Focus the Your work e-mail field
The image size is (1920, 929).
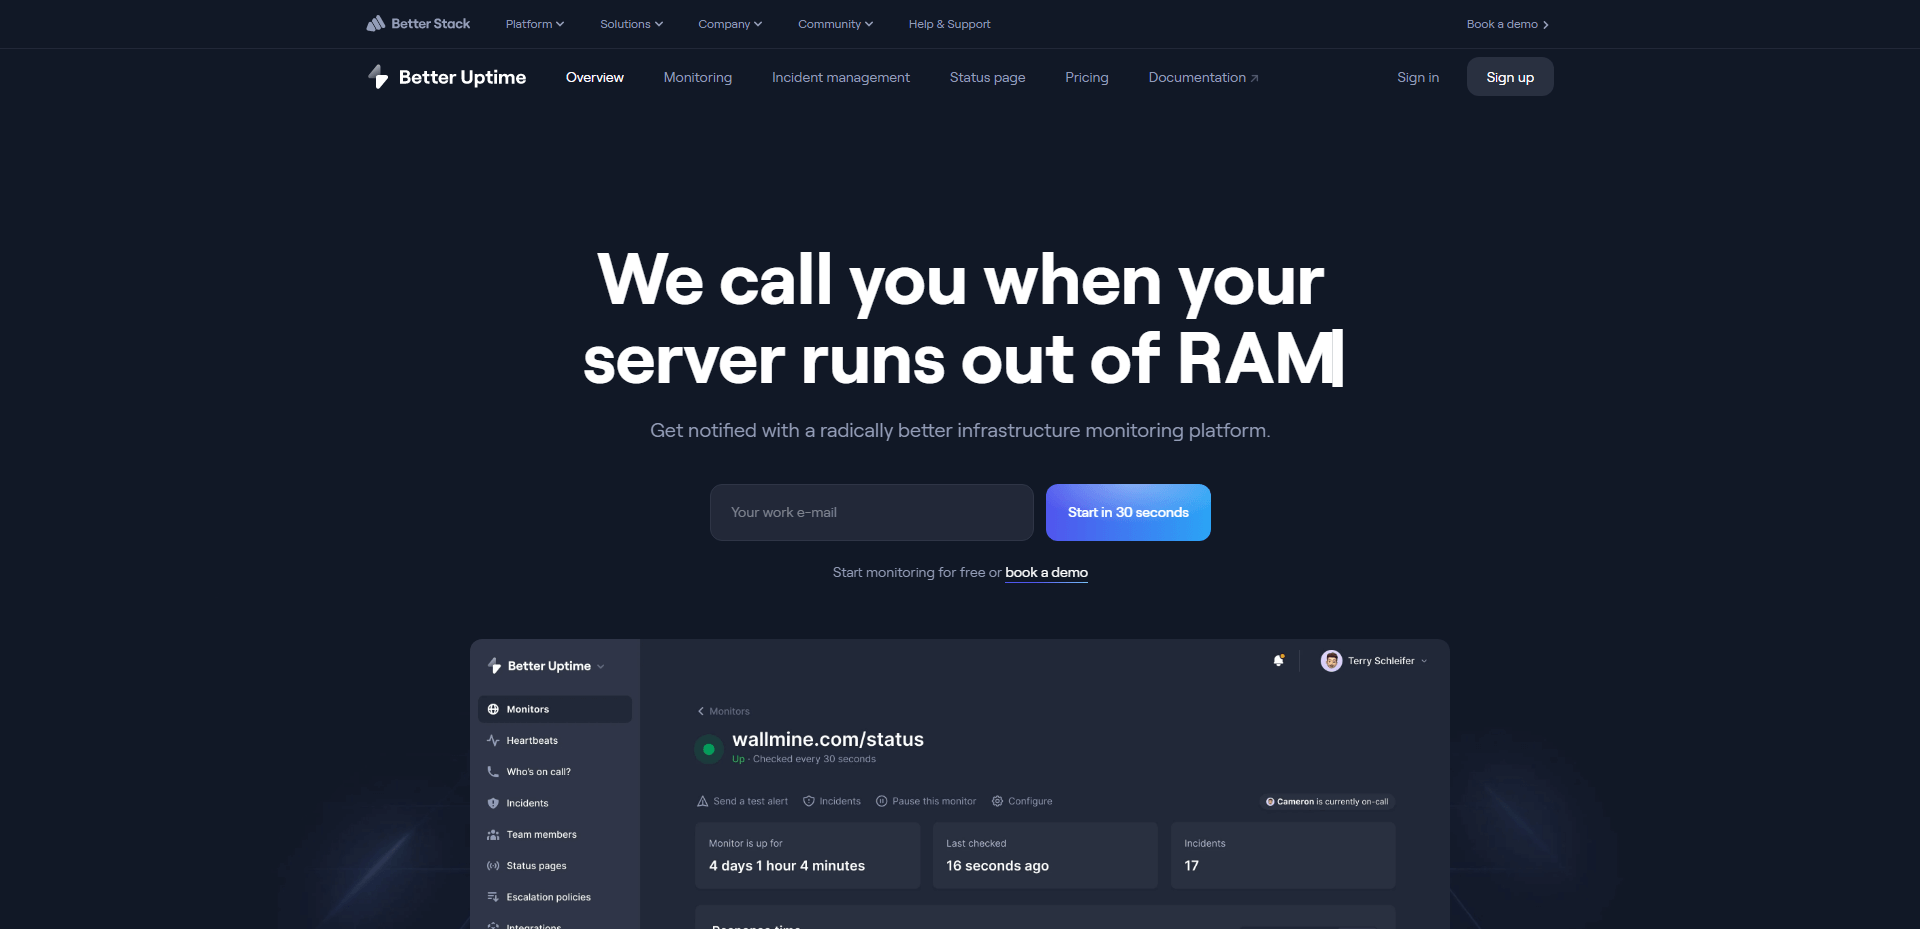872,512
